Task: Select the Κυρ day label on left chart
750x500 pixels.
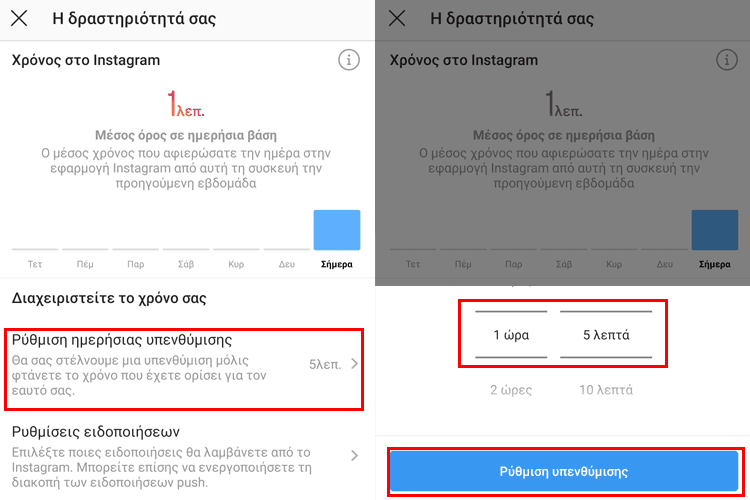Action: pos(236,264)
